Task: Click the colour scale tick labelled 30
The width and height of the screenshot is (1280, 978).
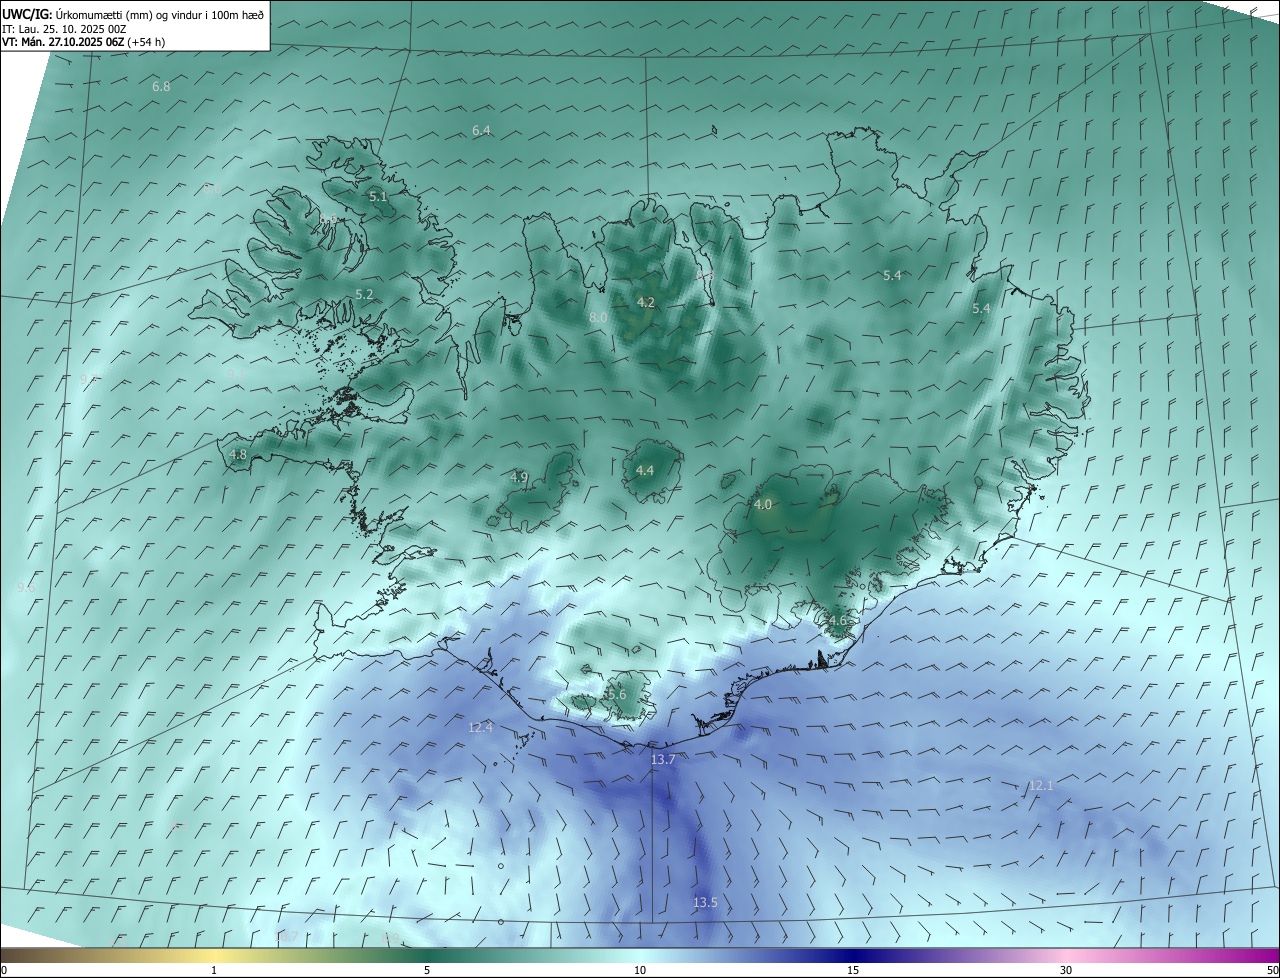Action: 1066,970
